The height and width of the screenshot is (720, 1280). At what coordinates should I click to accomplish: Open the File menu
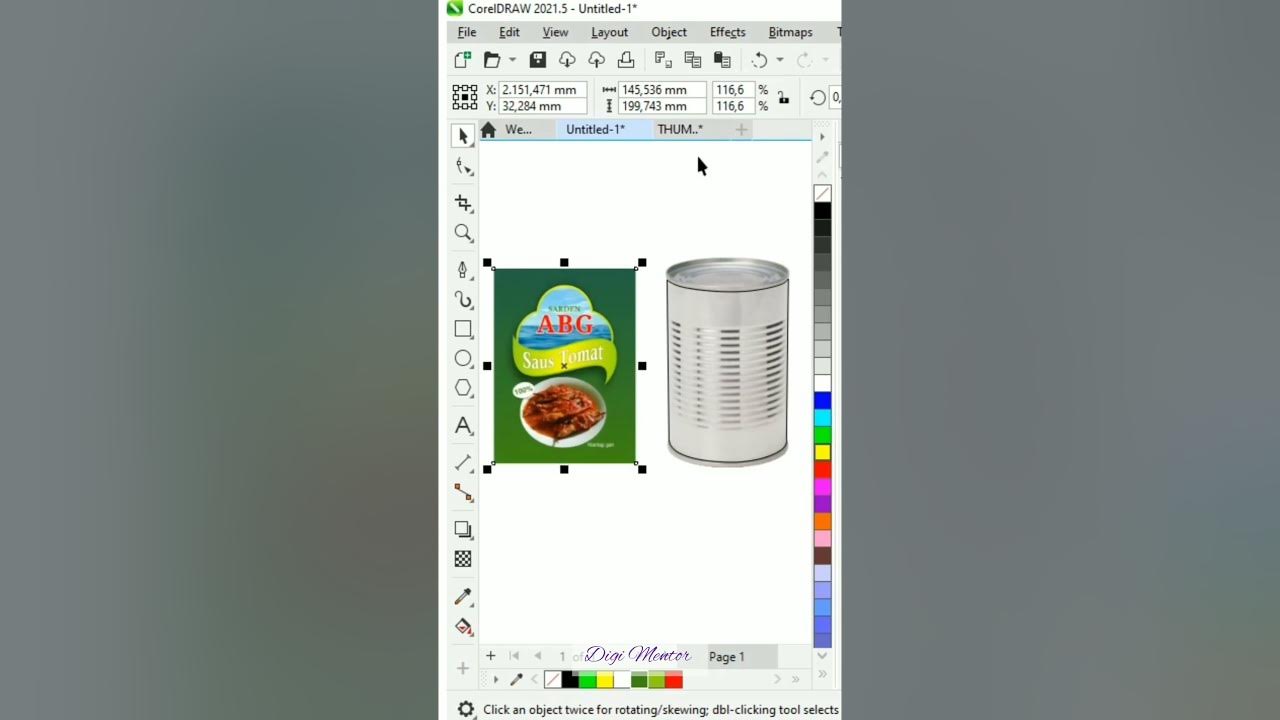(x=467, y=32)
